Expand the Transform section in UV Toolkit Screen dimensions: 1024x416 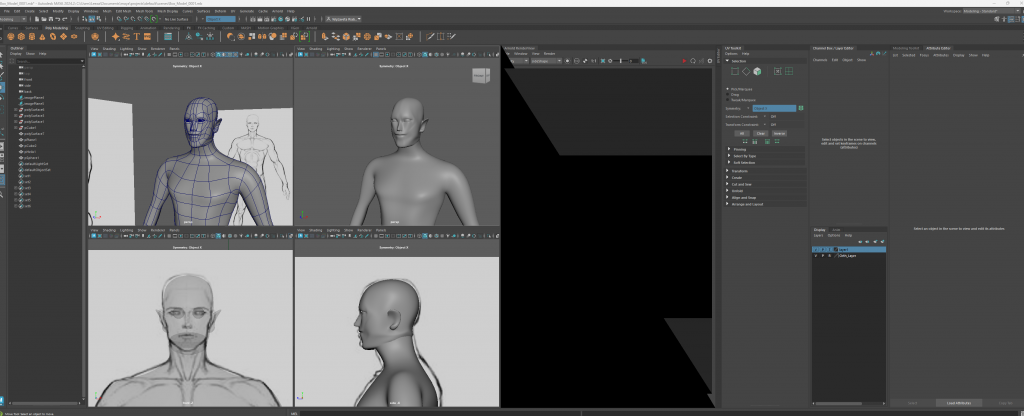click(x=741, y=170)
